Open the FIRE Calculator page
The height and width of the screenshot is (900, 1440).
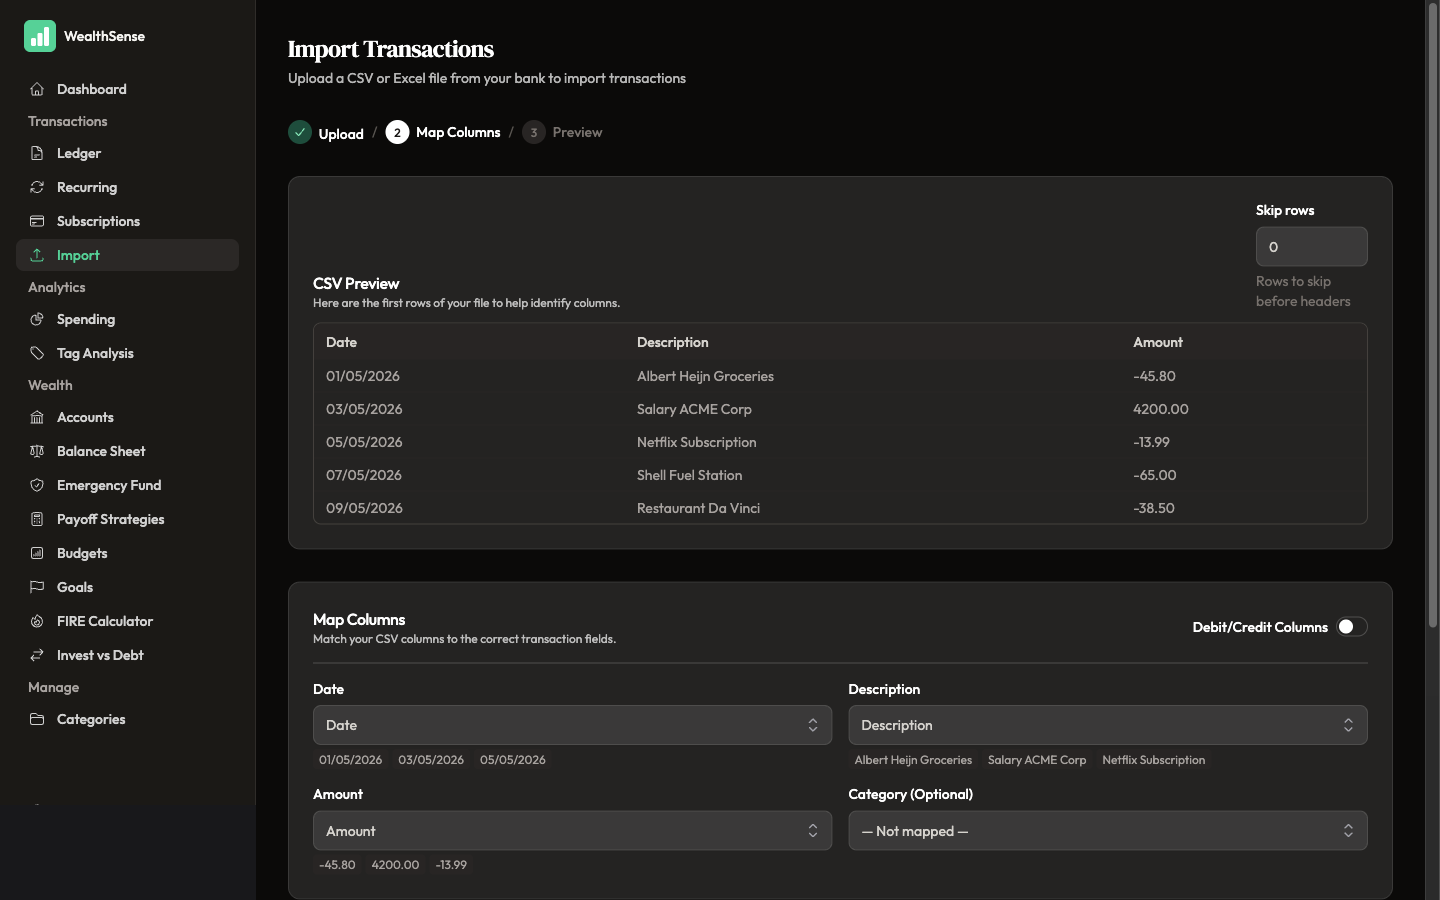[127, 621]
